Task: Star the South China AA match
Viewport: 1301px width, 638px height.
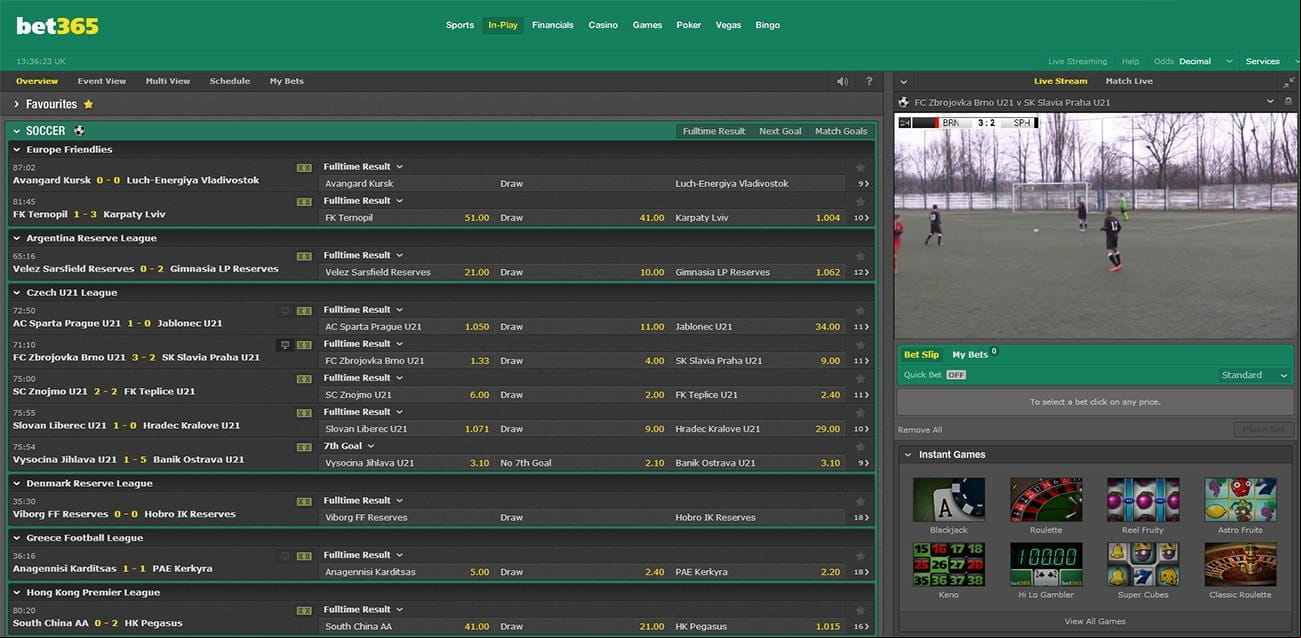Action: (x=859, y=610)
